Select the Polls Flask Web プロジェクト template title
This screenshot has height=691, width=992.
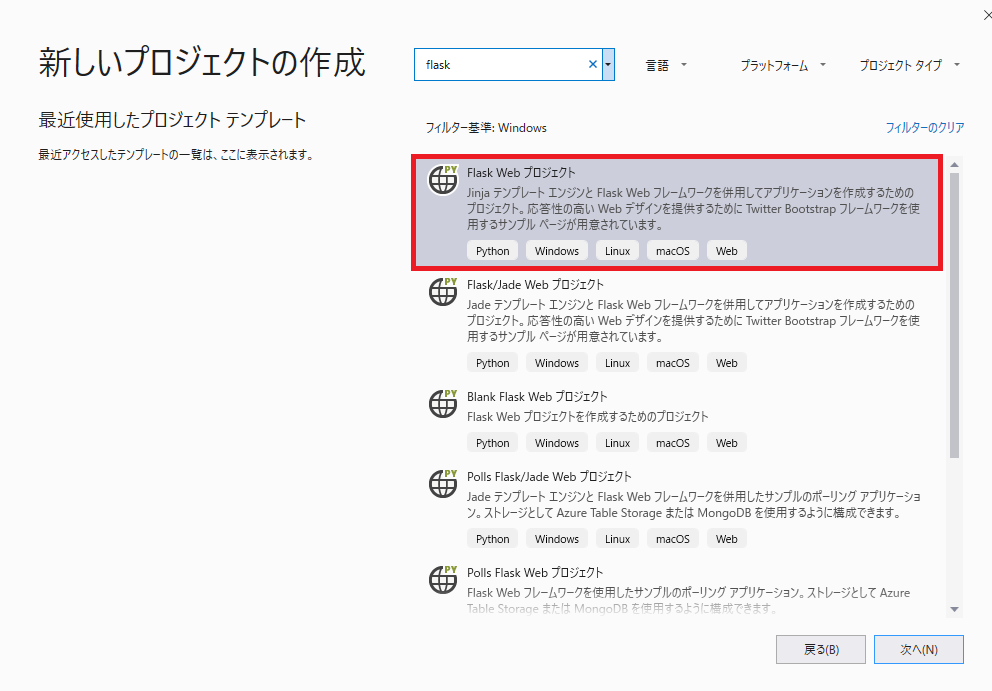click(x=535, y=573)
